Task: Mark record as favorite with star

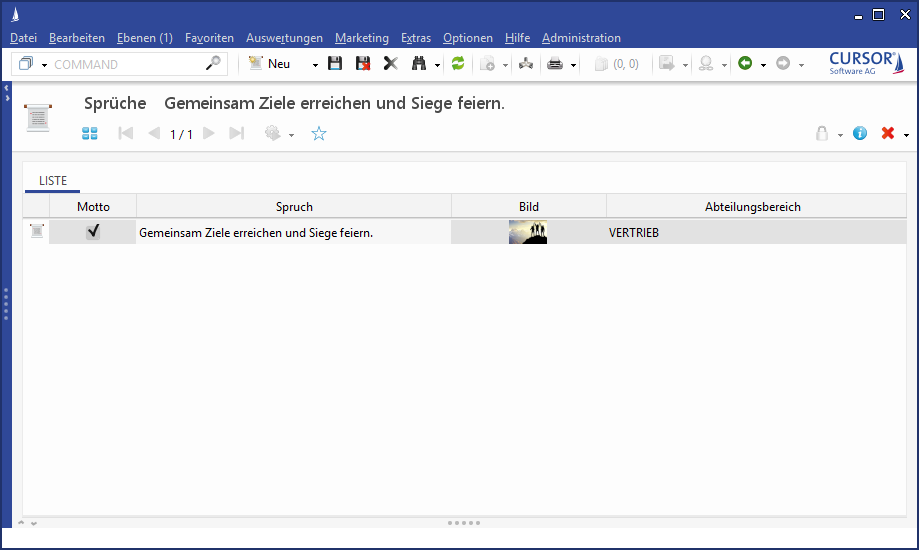Action: (319, 133)
